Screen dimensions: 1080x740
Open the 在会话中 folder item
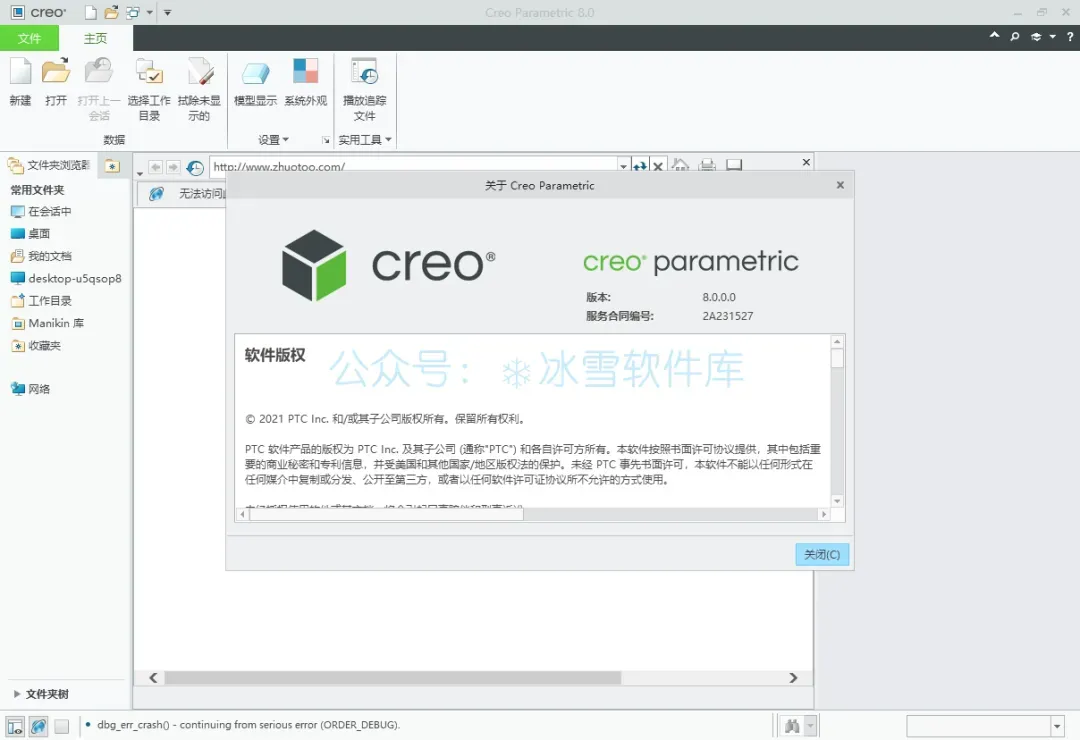pos(41,212)
